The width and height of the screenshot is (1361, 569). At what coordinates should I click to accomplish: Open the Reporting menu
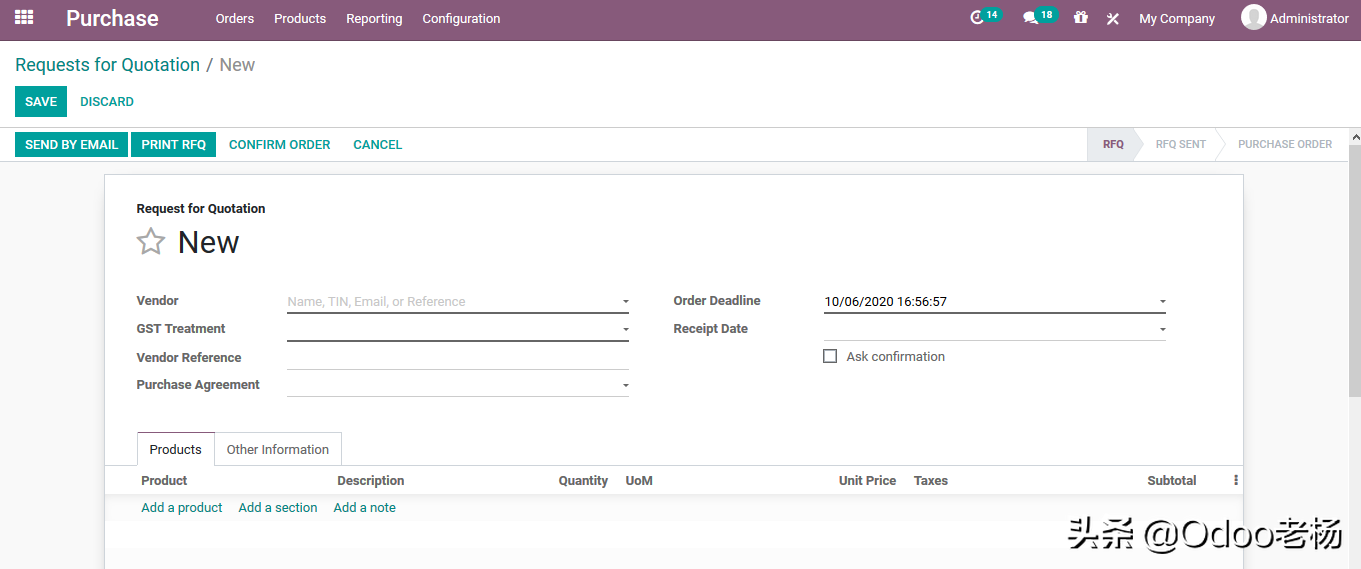pyautogui.click(x=374, y=19)
